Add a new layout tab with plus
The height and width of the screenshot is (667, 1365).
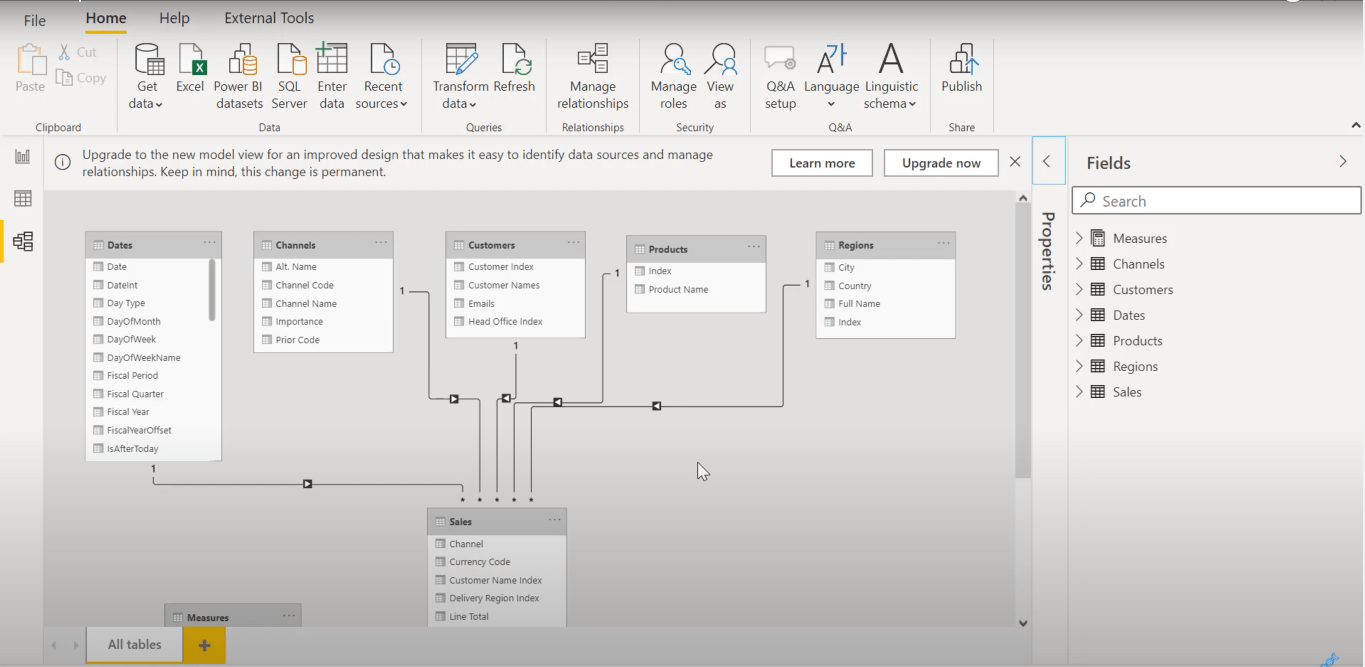204,645
